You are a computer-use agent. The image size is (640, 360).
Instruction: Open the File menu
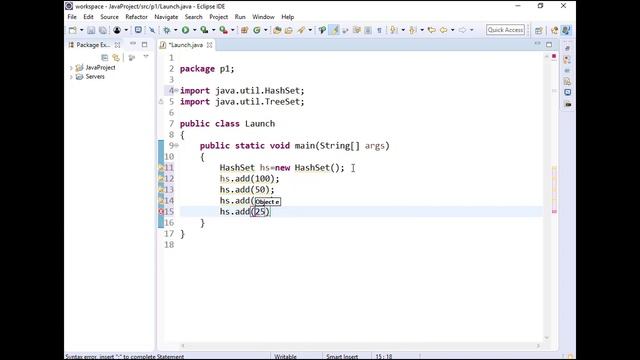(x=72, y=17)
